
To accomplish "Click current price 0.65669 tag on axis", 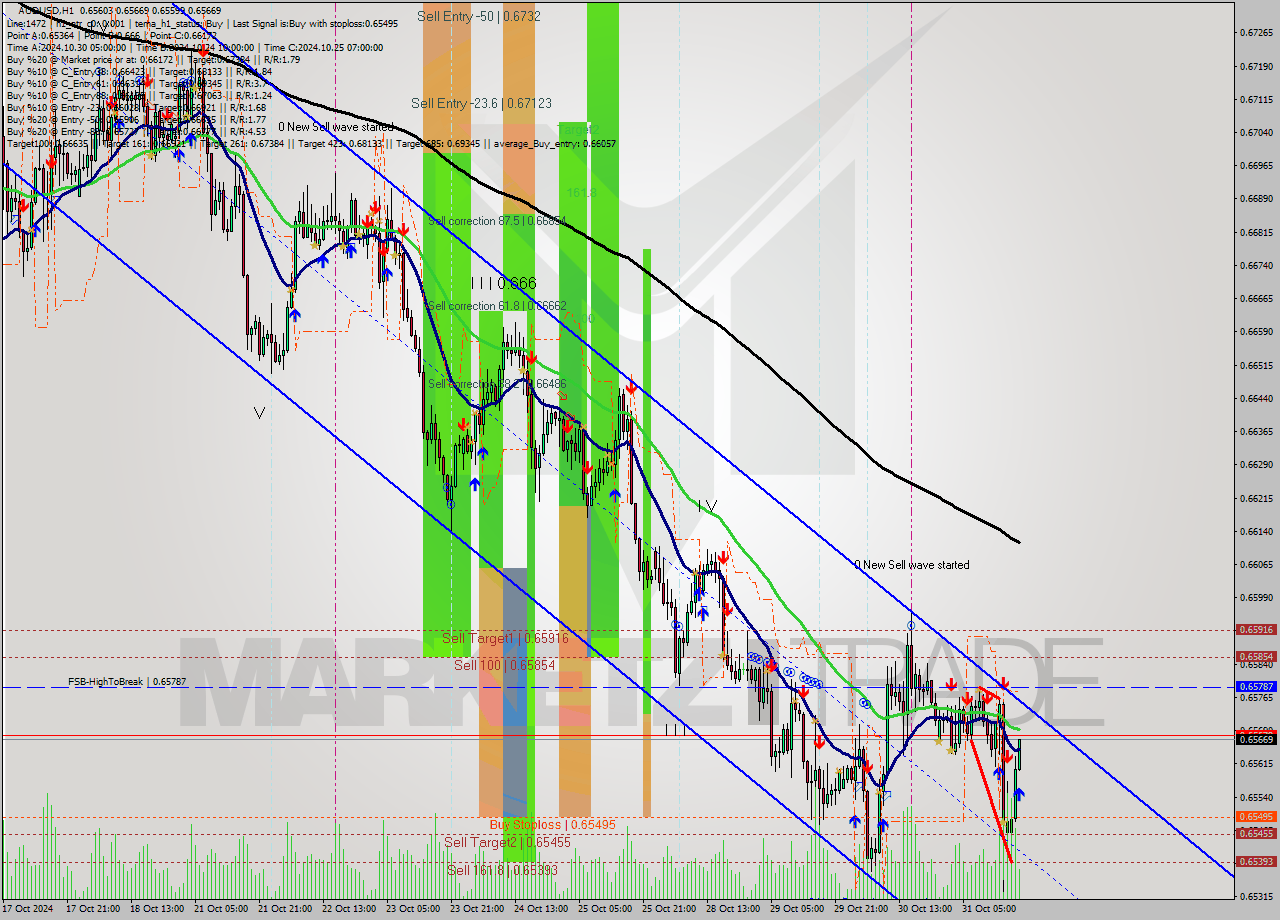I will (1256, 739).
